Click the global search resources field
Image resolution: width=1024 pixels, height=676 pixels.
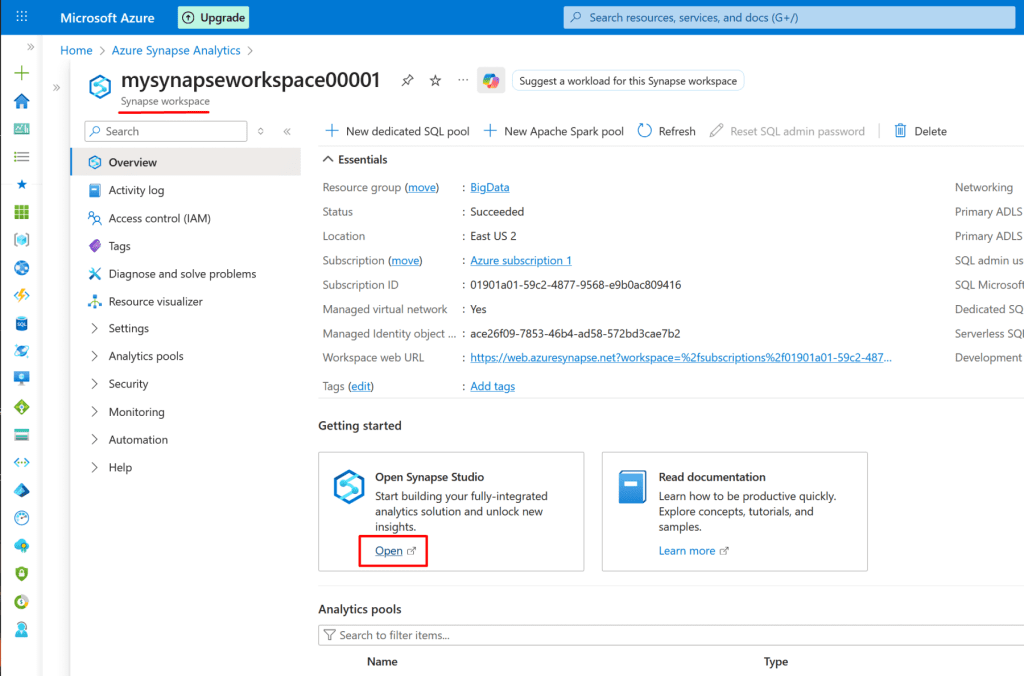coord(790,18)
